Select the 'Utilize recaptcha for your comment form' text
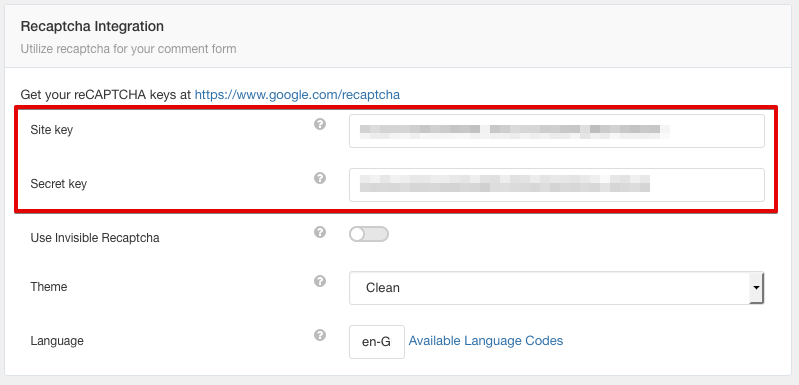Image resolution: width=799 pixels, height=385 pixels. pos(128,49)
